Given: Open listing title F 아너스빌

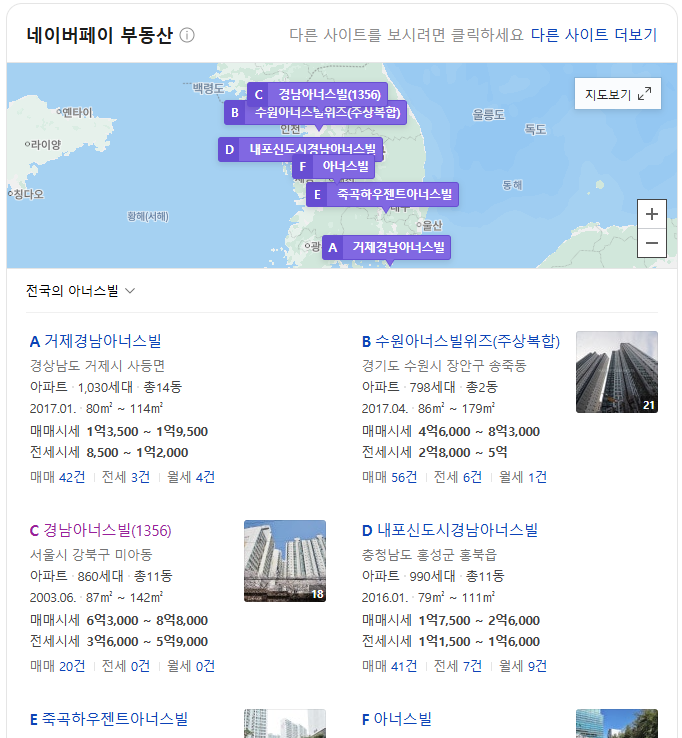Looking at the screenshot, I should click(x=397, y=719).
